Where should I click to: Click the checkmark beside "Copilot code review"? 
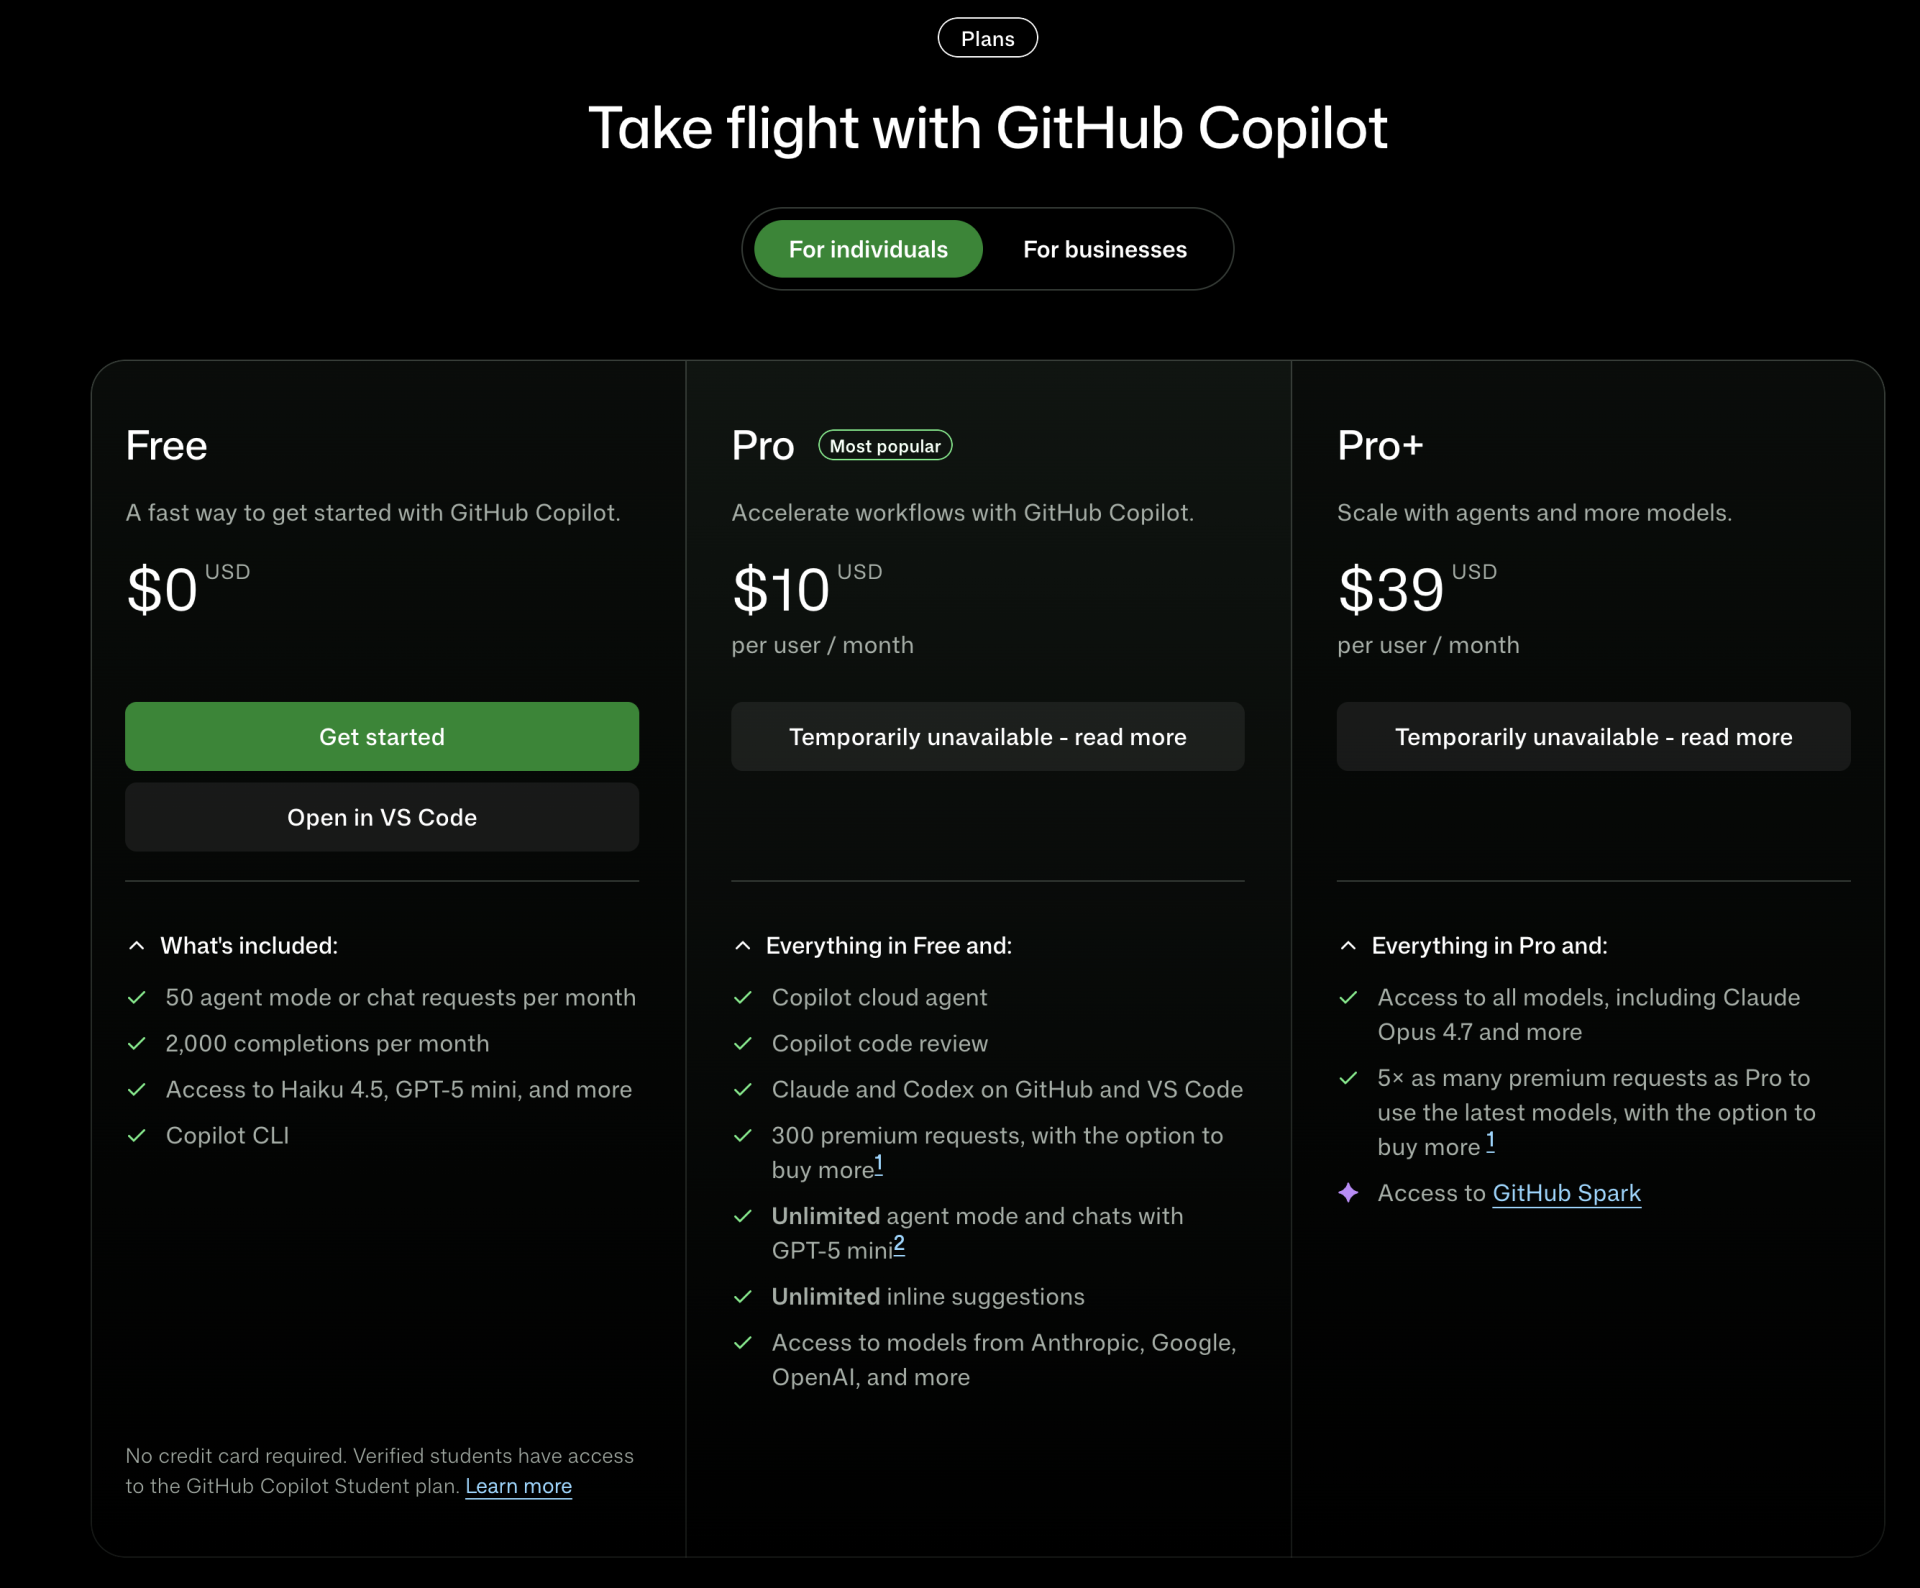click(x=743, y=1043)
